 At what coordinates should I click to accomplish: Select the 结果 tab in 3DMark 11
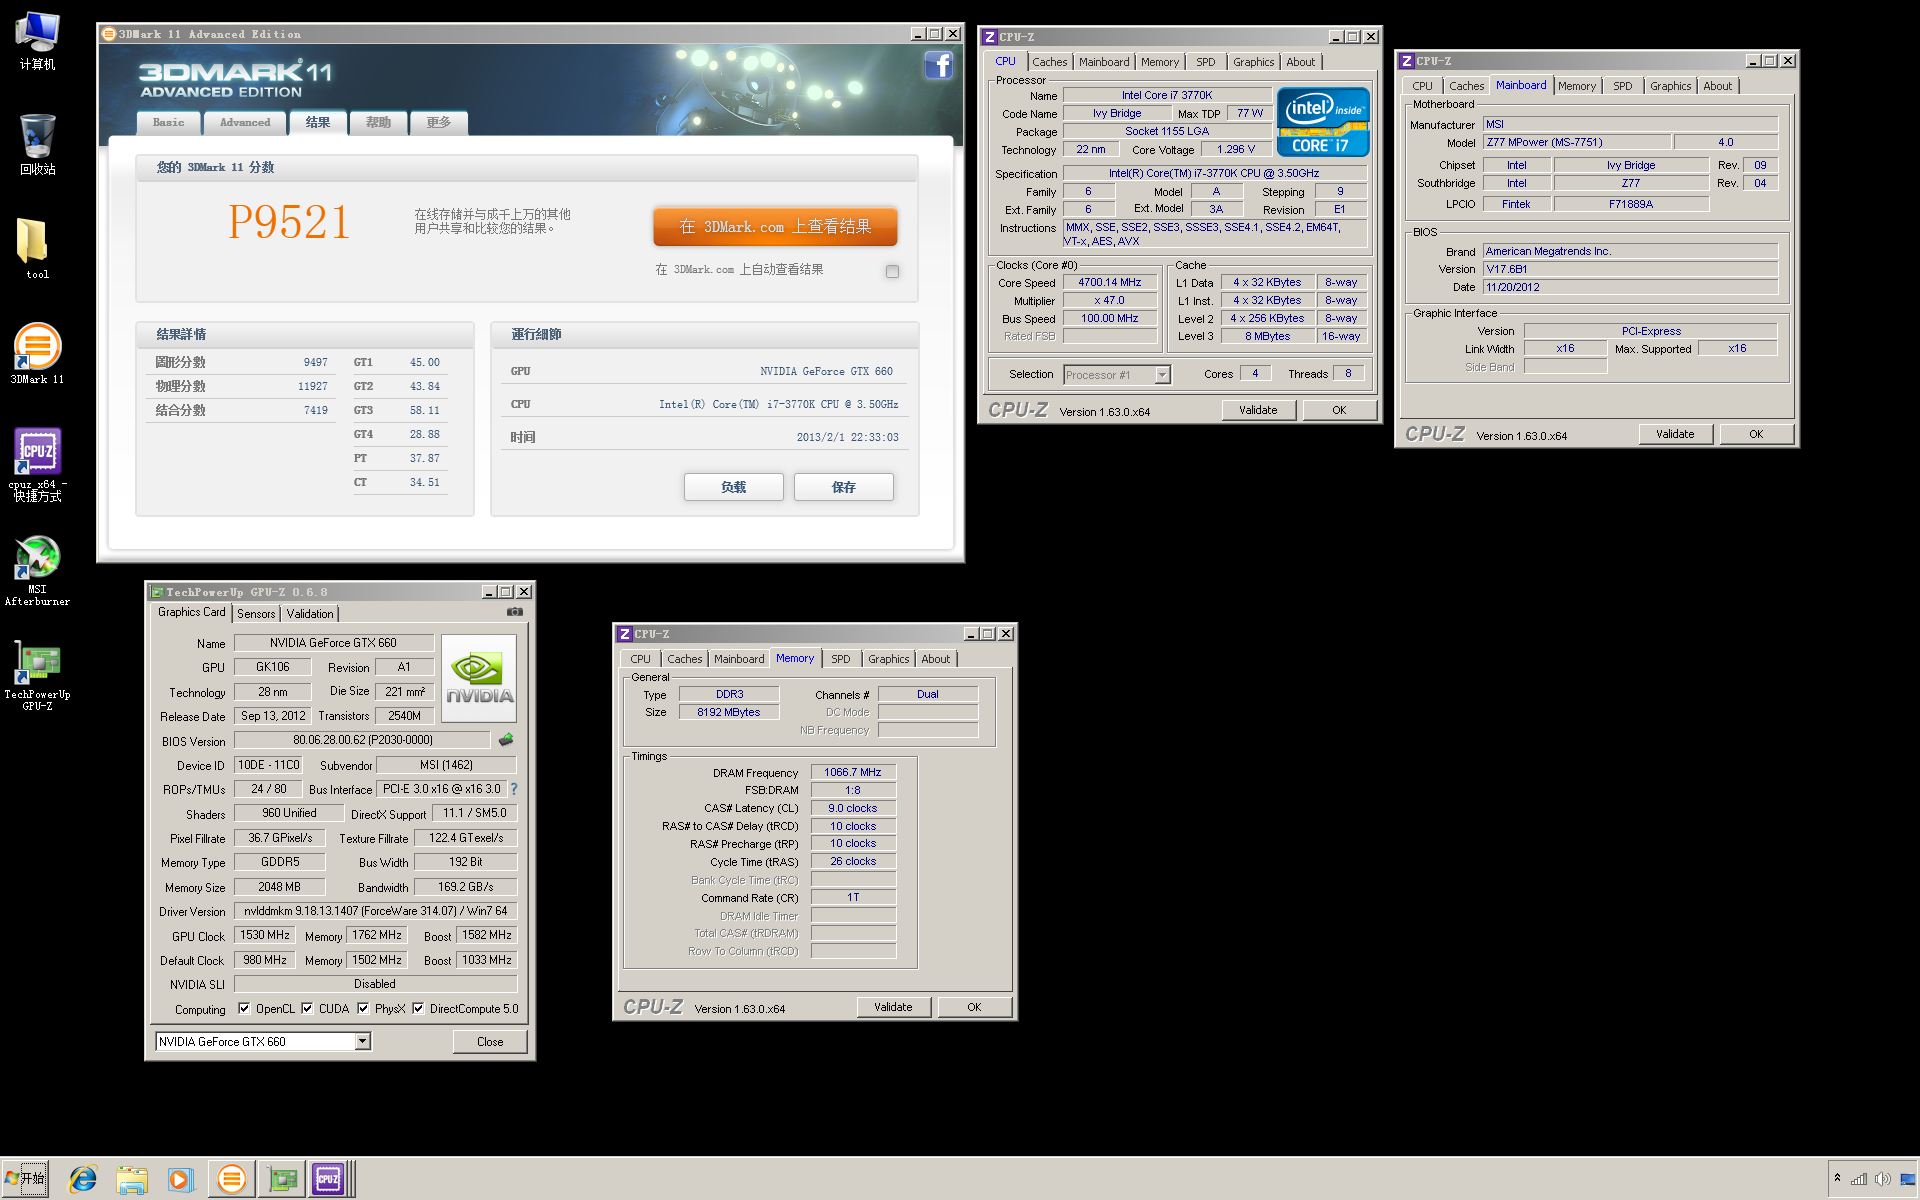(318, 122)
